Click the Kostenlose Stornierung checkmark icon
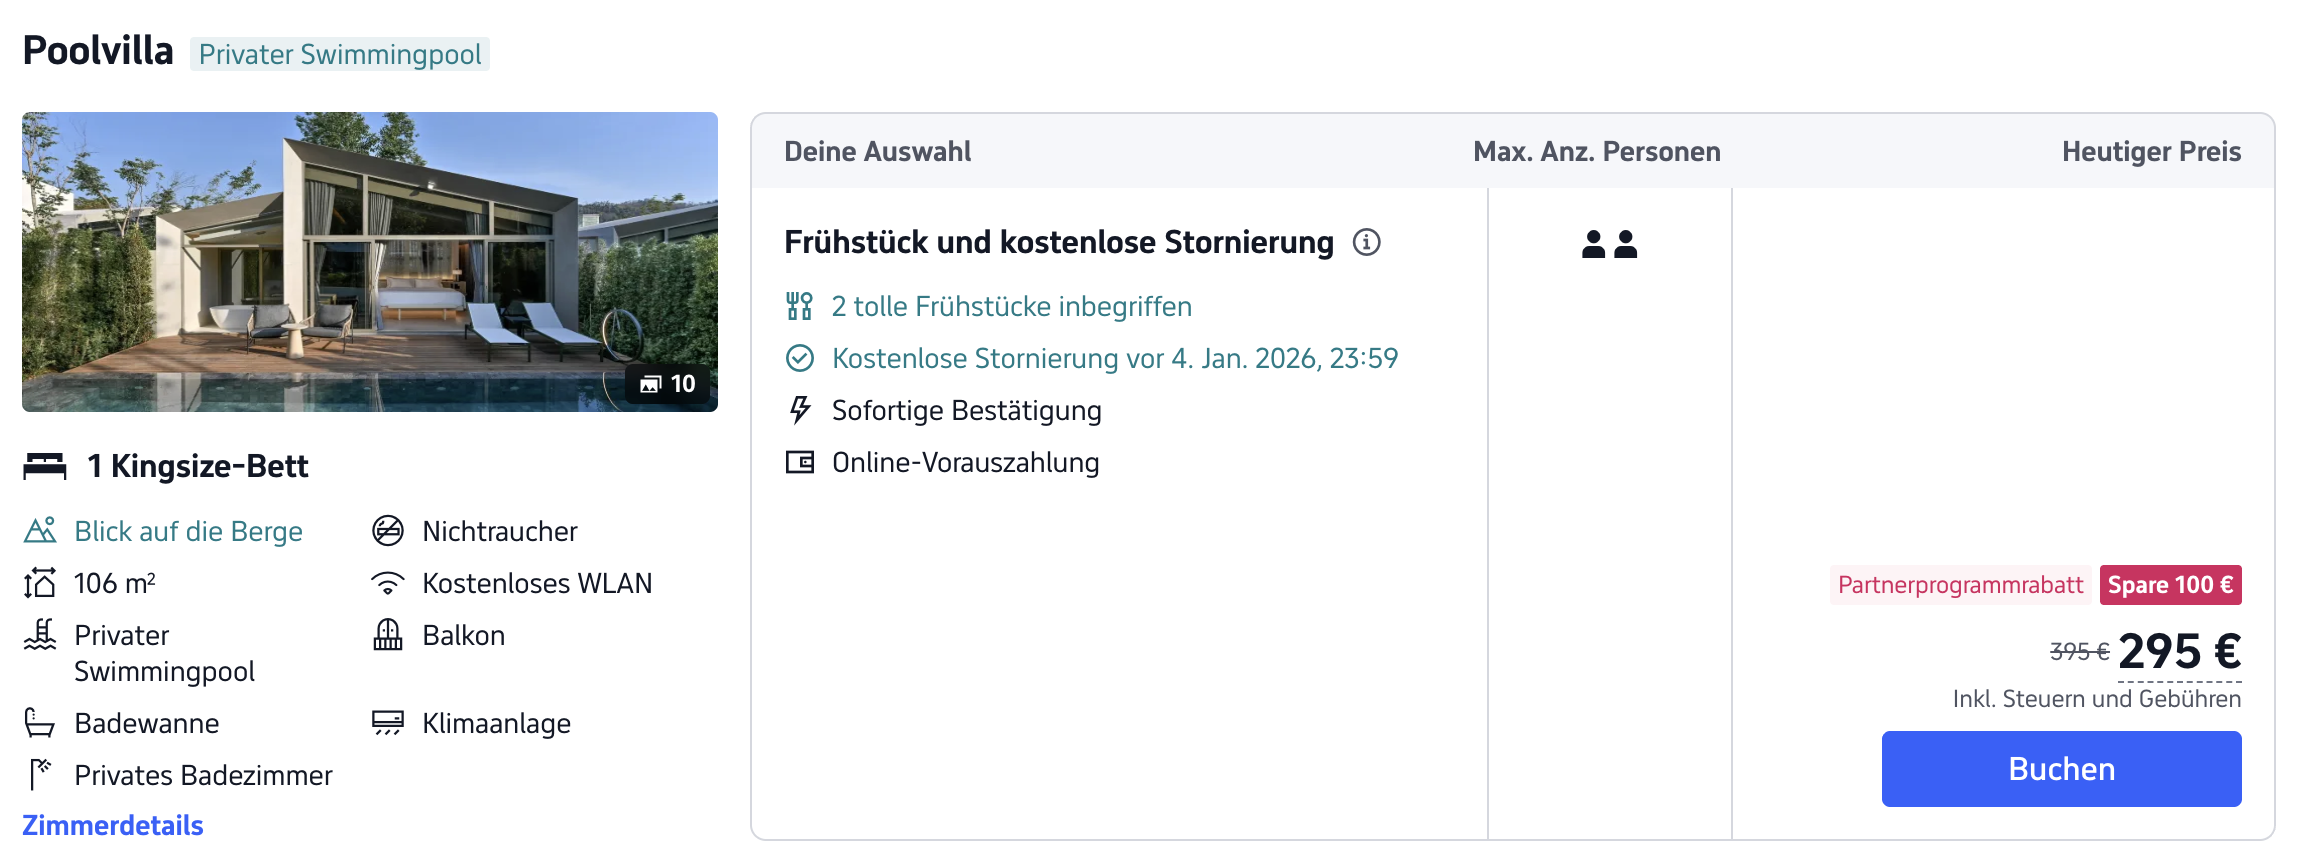2298x858 pixels. (x=800, y=358)
